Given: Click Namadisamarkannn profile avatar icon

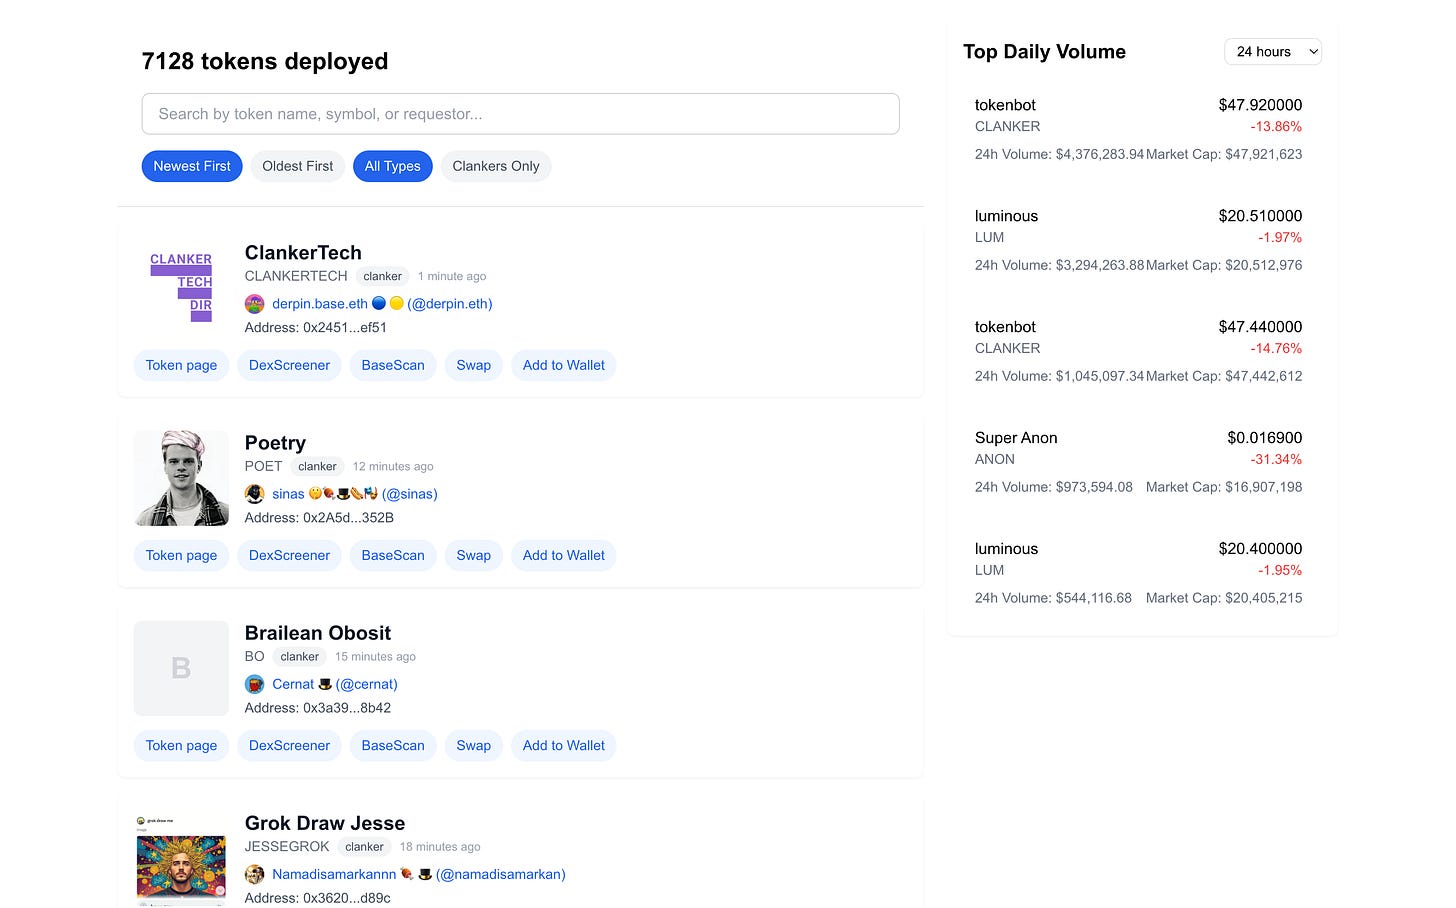Looking at the screenshot, I should click(x=255, y=874).
